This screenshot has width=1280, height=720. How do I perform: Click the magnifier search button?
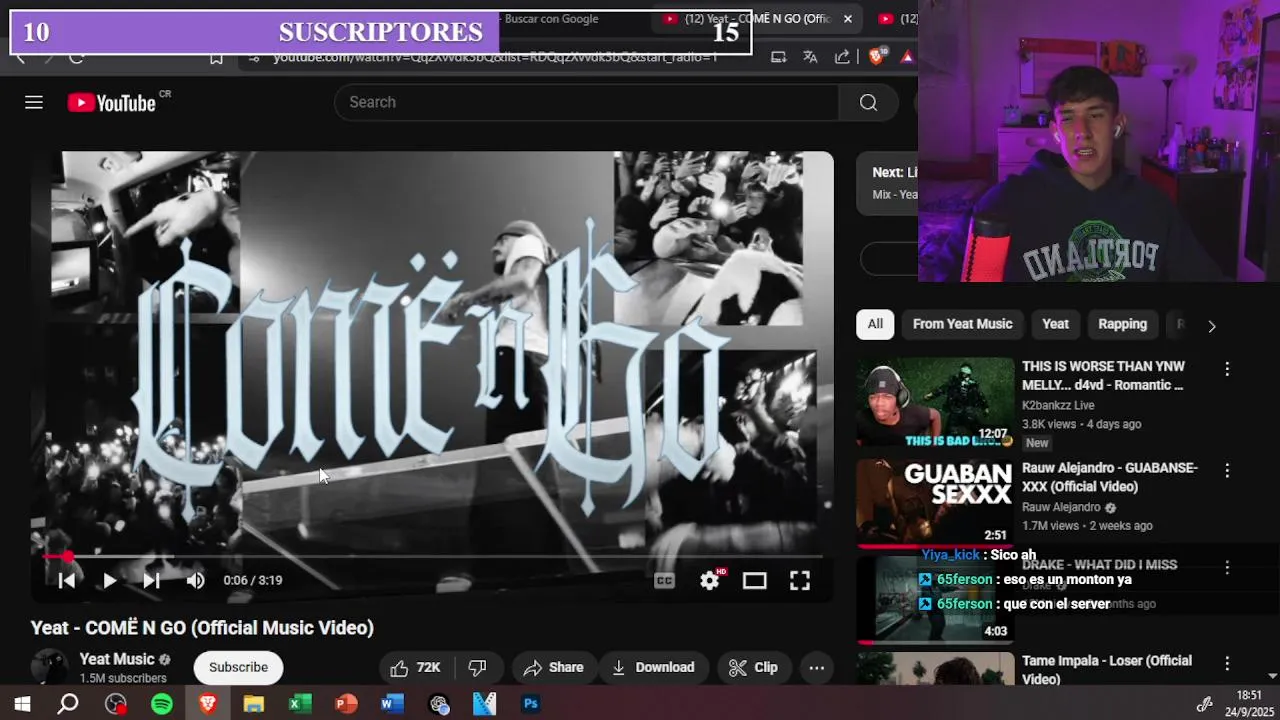tap(868, 102)
